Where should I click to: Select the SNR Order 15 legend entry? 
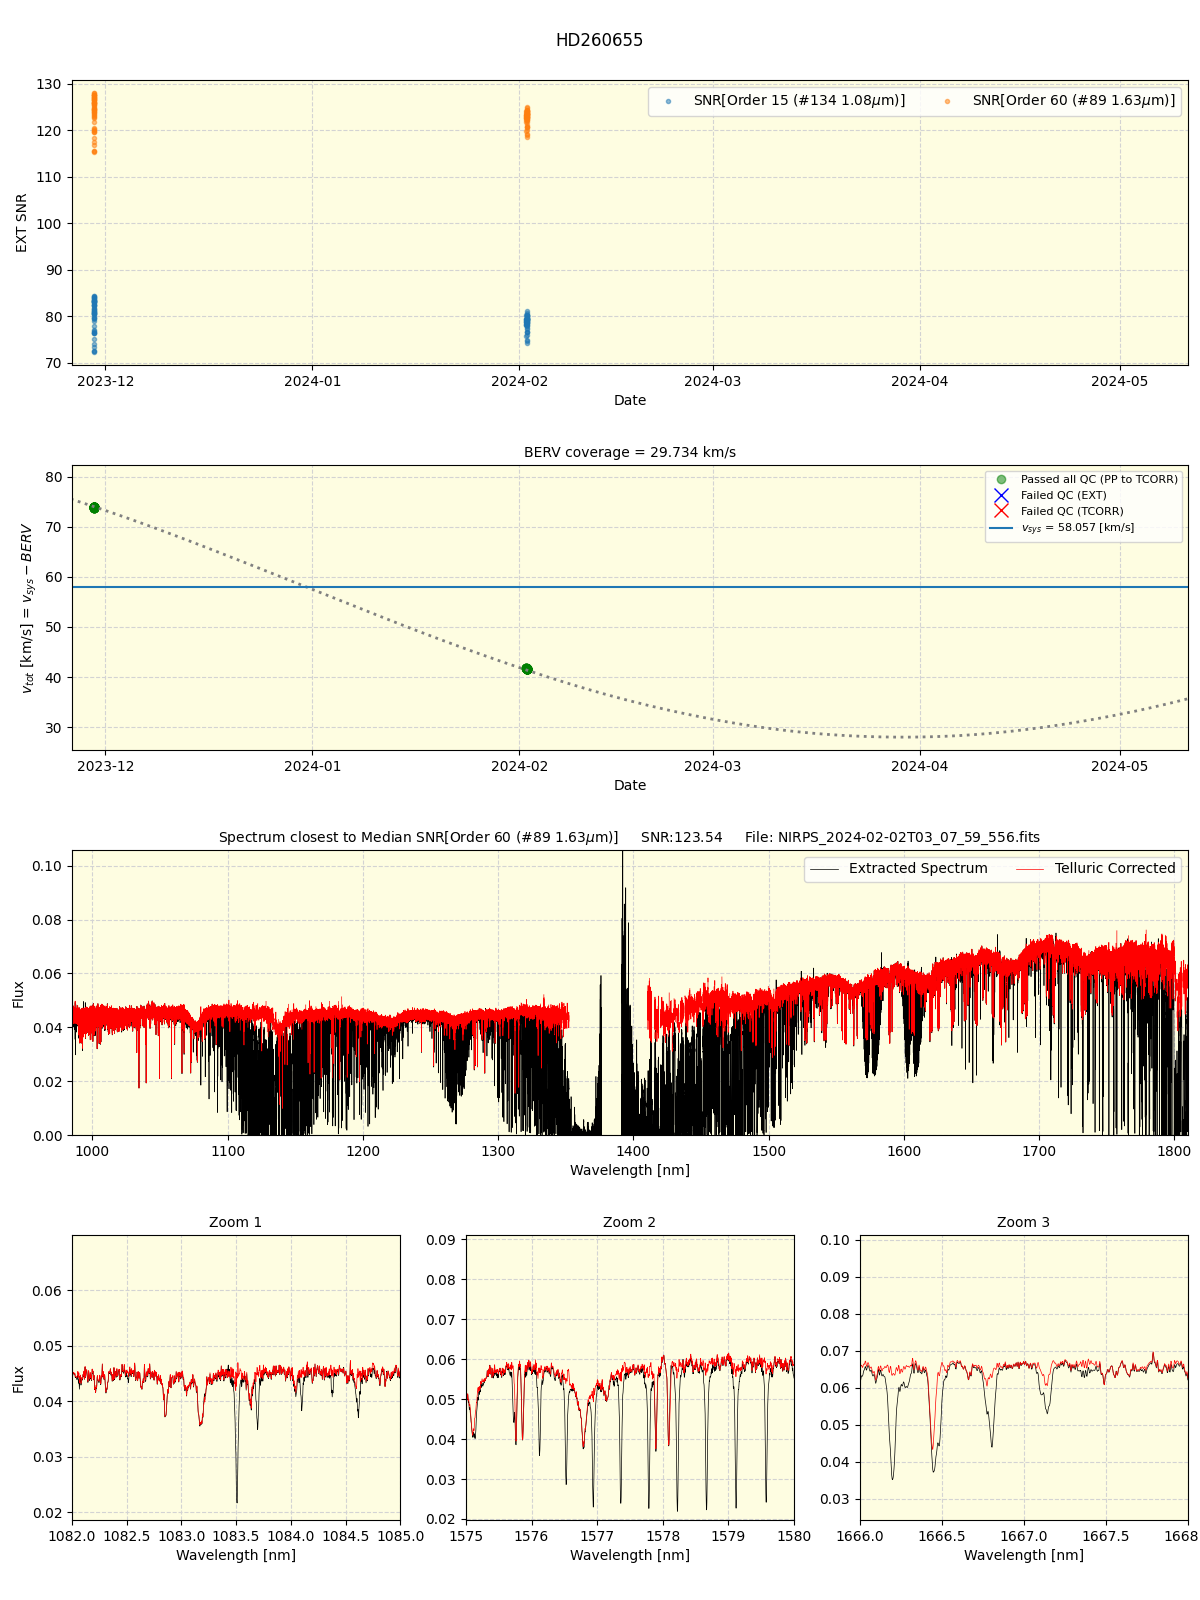click(x=786, y=101)
